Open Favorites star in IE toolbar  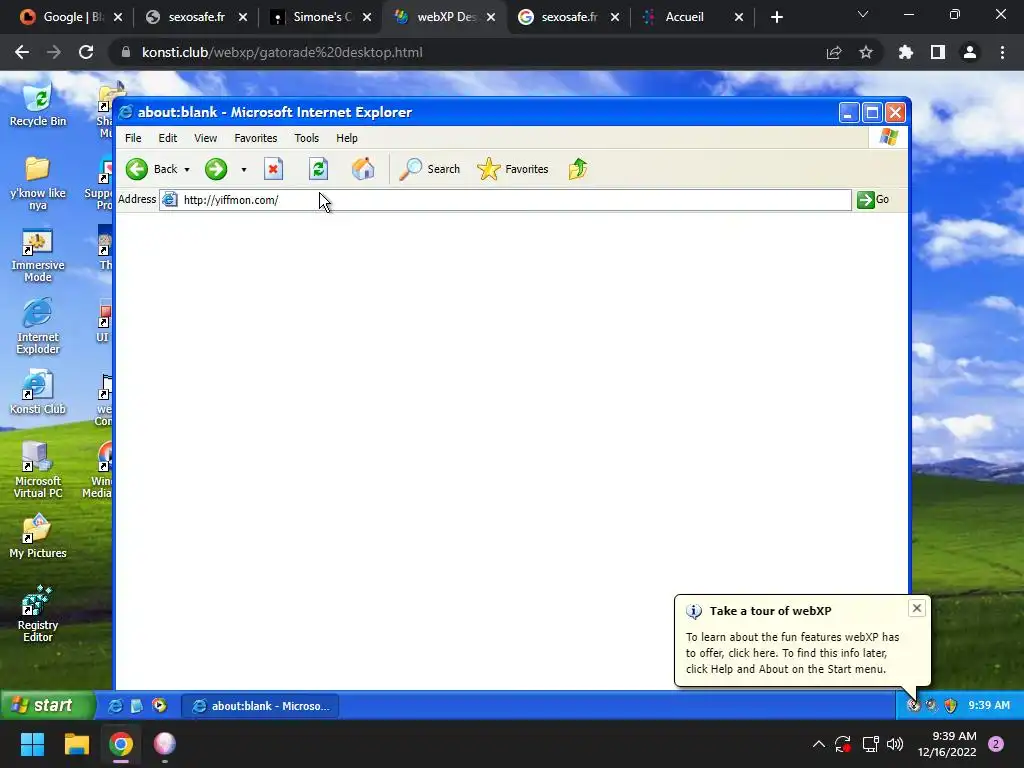[x=513, y=169]
